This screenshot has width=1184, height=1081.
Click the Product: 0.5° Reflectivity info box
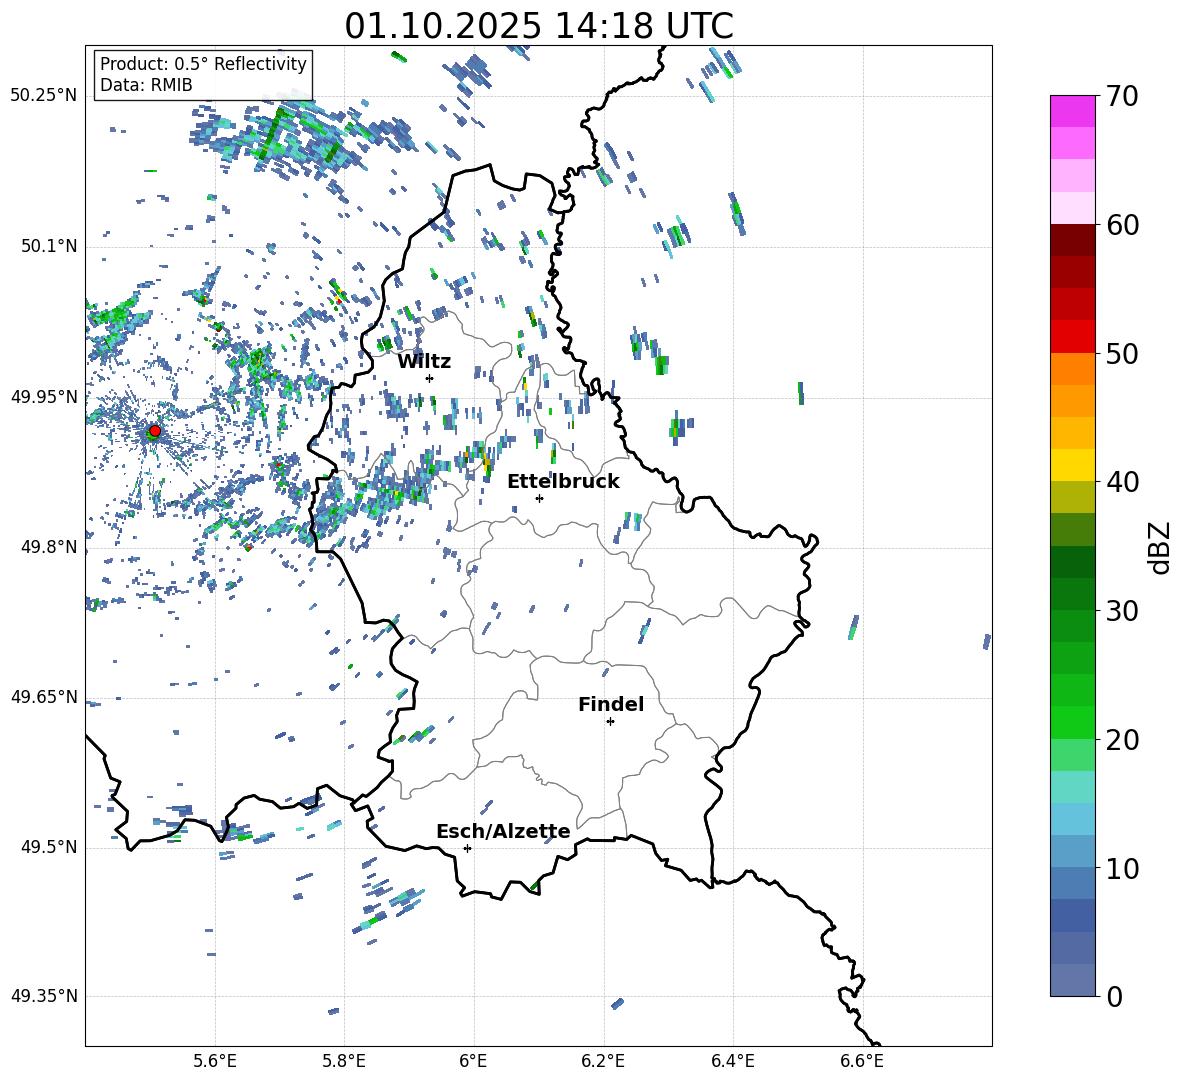(x=203, y=75)
